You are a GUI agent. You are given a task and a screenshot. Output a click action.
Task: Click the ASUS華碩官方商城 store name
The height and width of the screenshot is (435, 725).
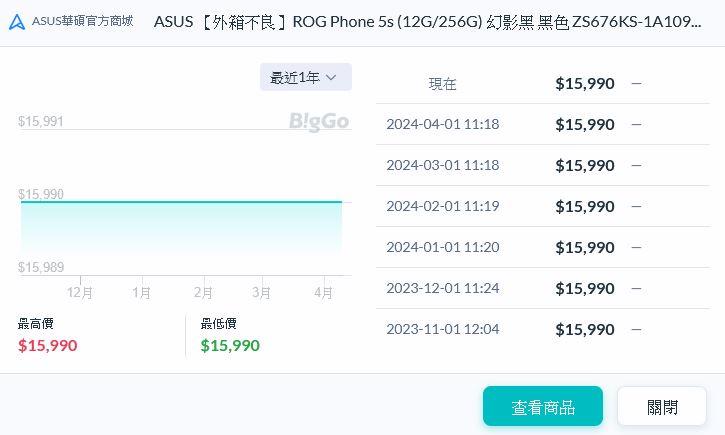82,21
